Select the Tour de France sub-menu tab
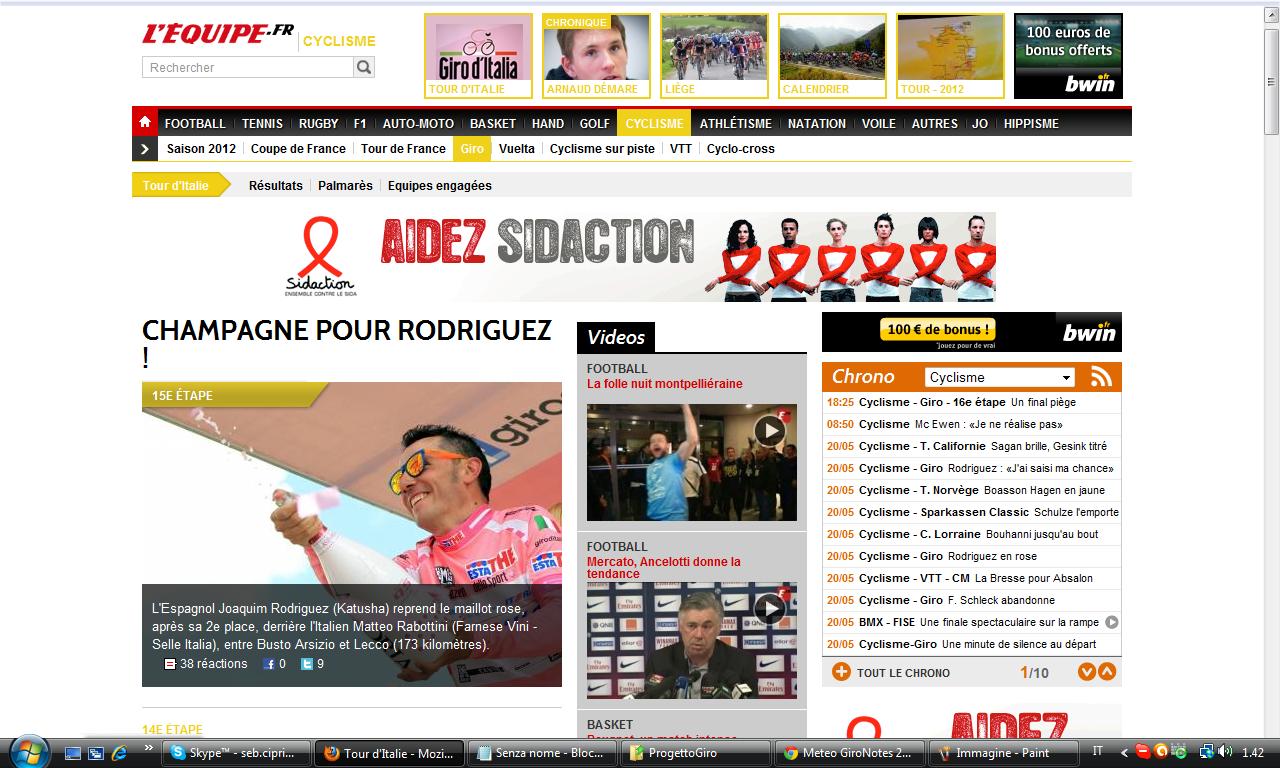 403,149
